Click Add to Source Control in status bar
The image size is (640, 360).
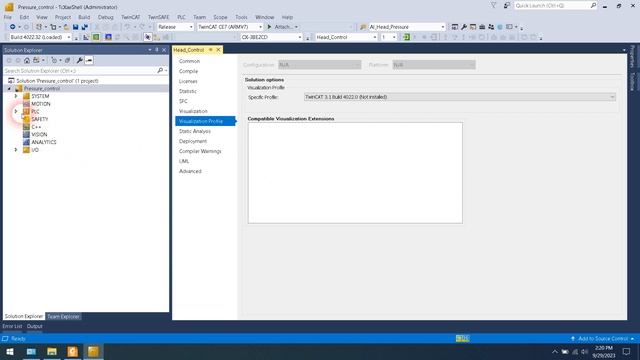[x=602, y=338]
